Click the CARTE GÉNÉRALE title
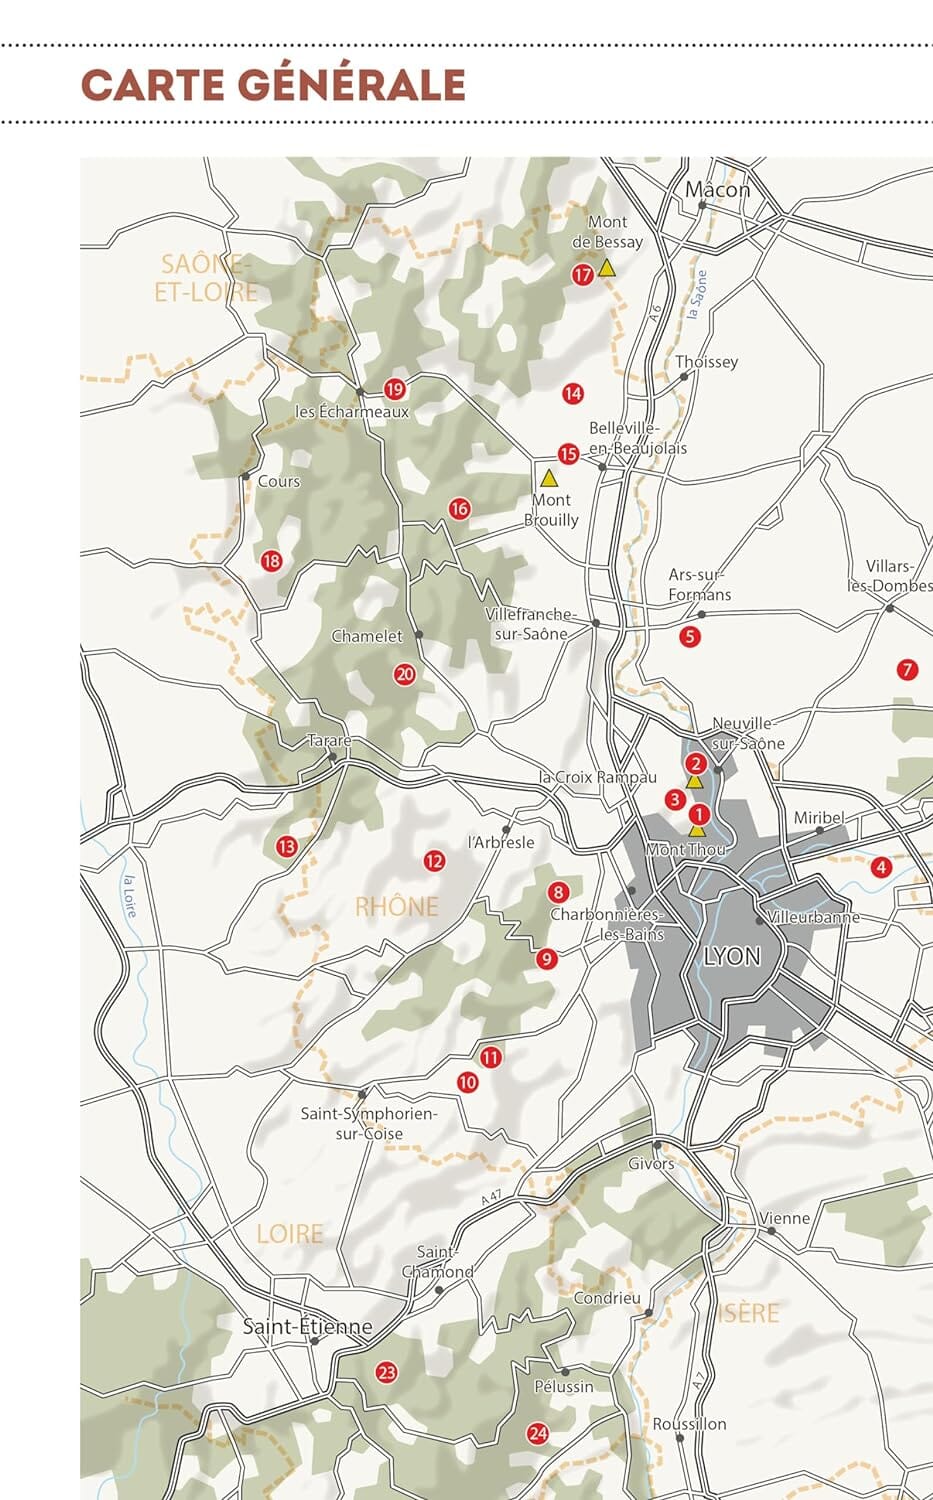 (x=274, y=82)
